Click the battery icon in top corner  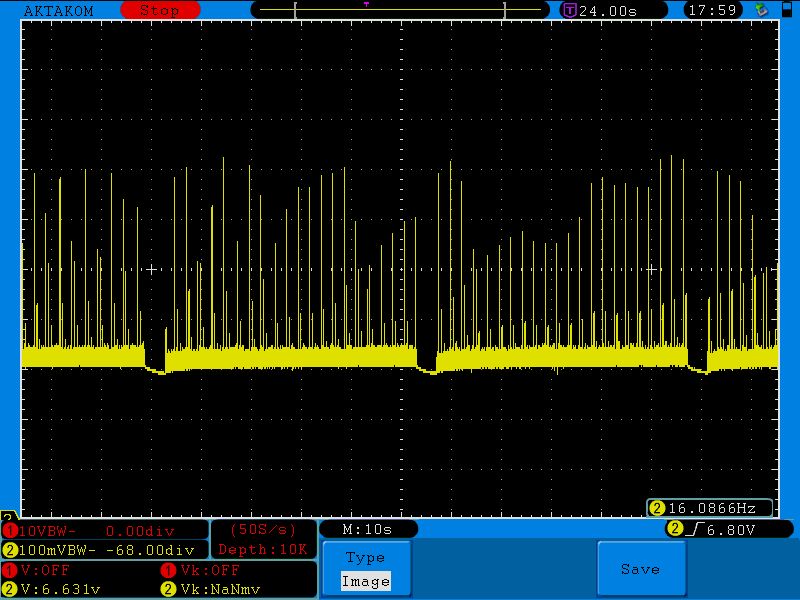point(787,9)
